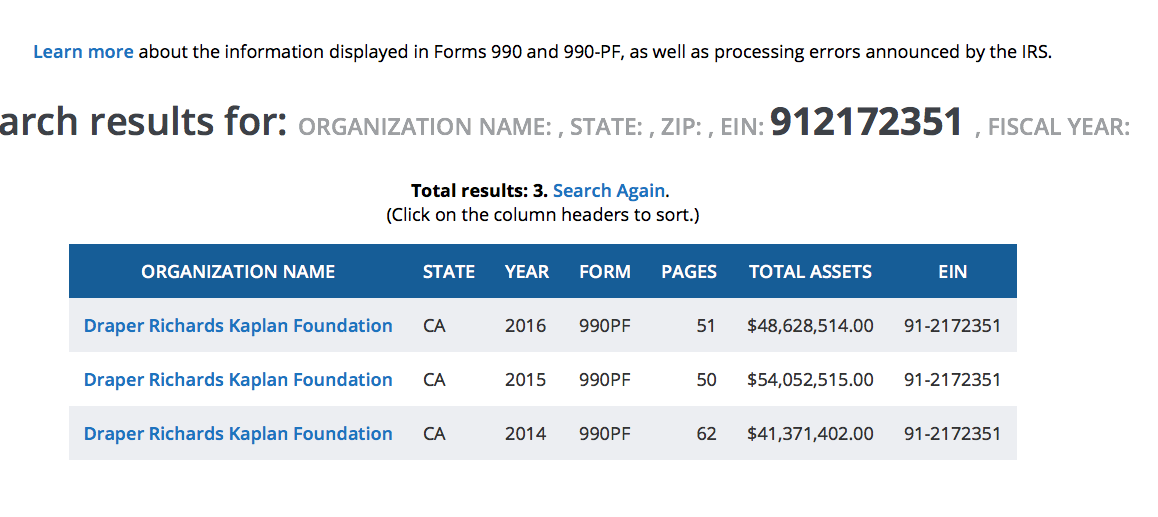Sort by the Form column header
This screenshot has height=517, width=1158.
(605, 272)
